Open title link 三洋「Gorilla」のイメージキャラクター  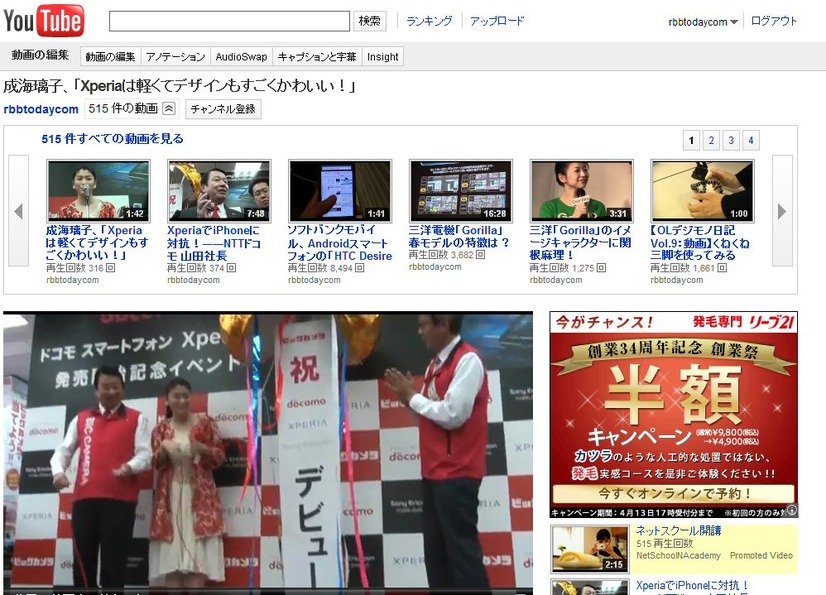pyautogui.click(x=581, y=242)
